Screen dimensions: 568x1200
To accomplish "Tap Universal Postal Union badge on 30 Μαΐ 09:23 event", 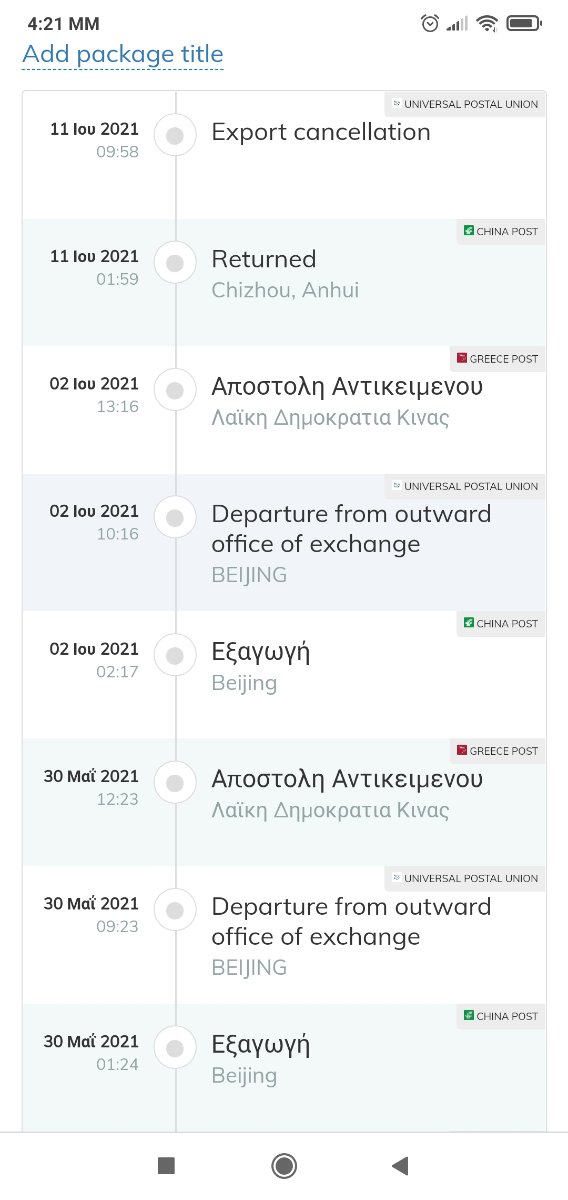I will 465,878.
